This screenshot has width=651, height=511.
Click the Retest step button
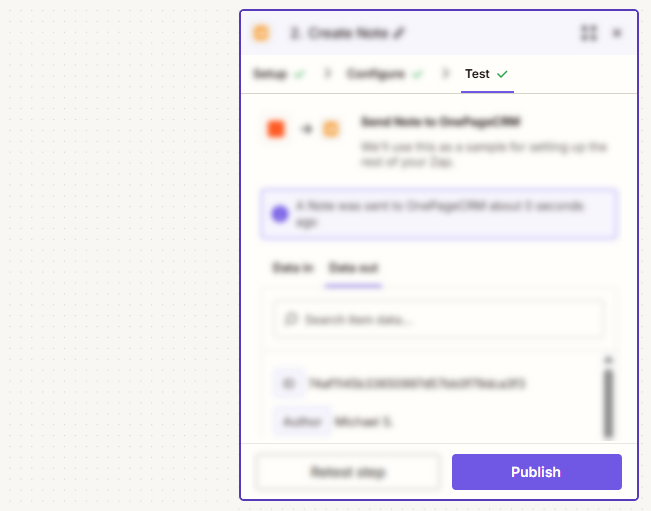click(348, 472)
